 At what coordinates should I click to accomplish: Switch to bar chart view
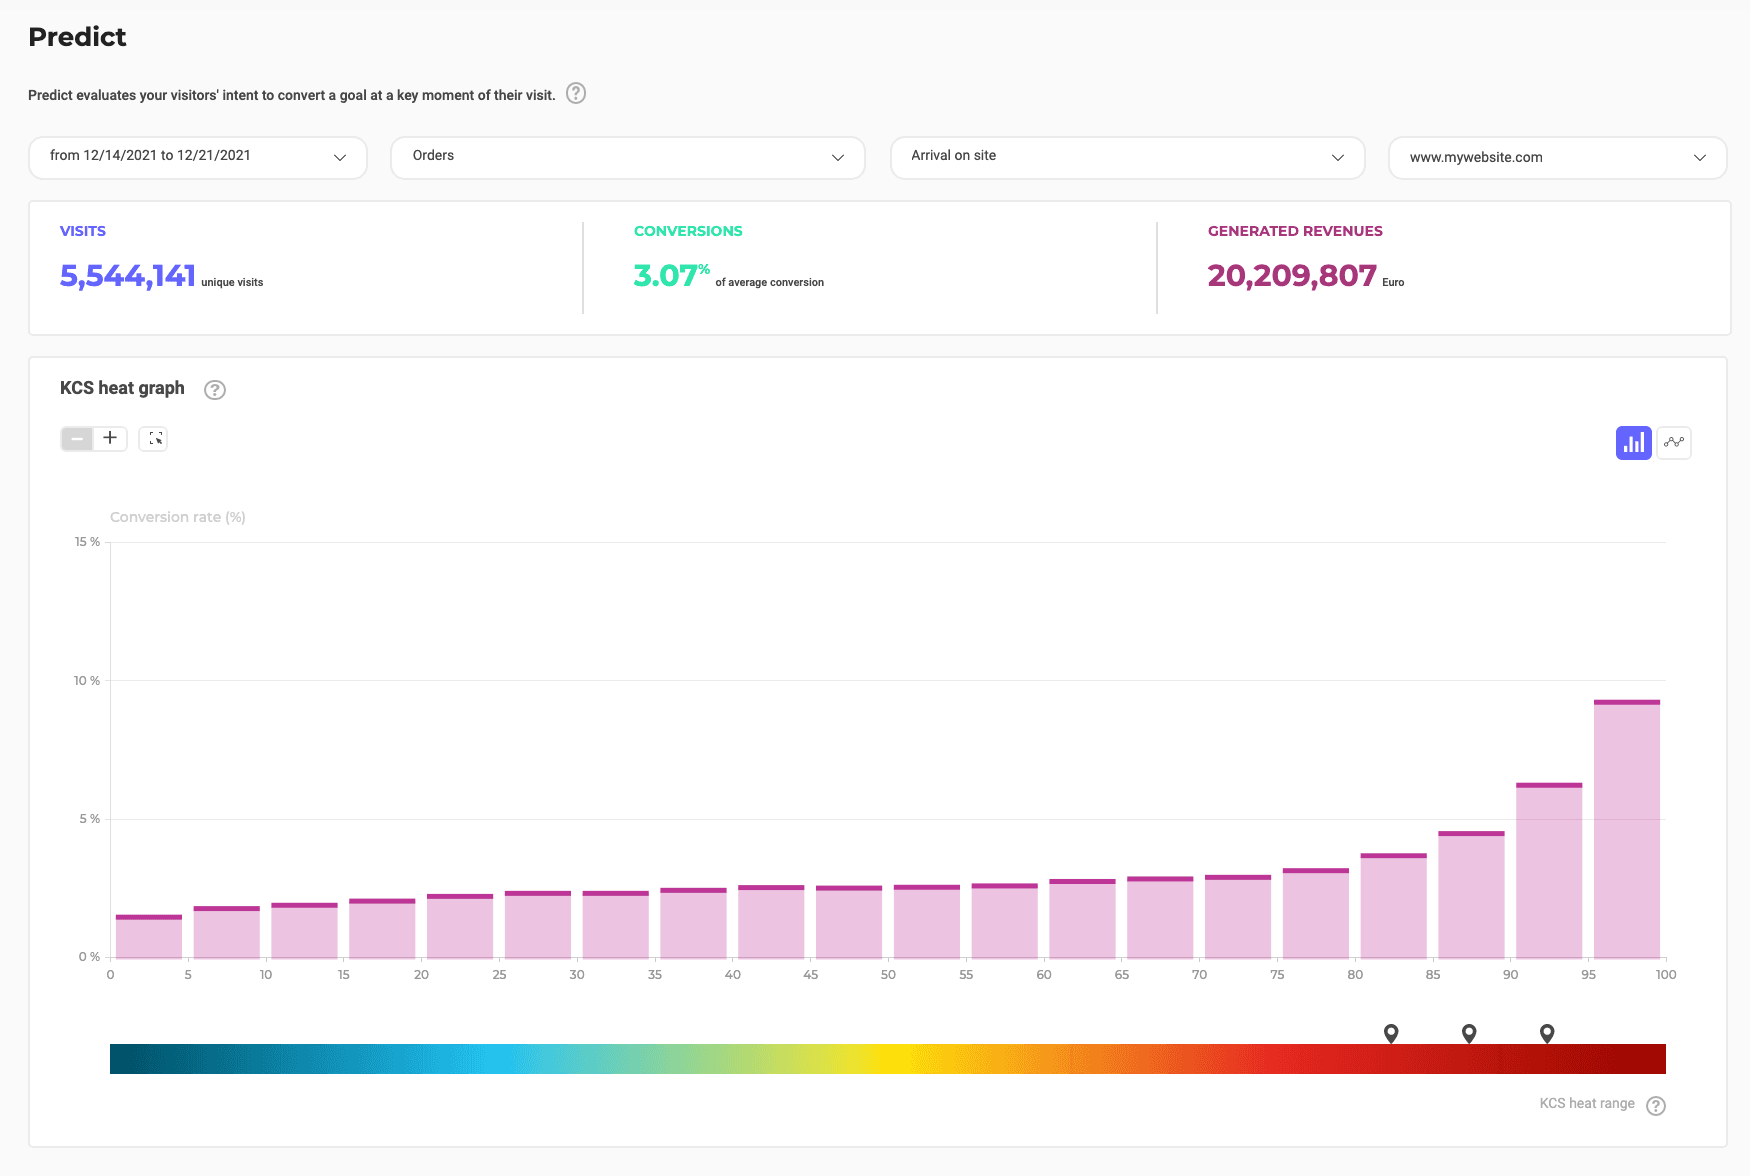coord(1633,443)
